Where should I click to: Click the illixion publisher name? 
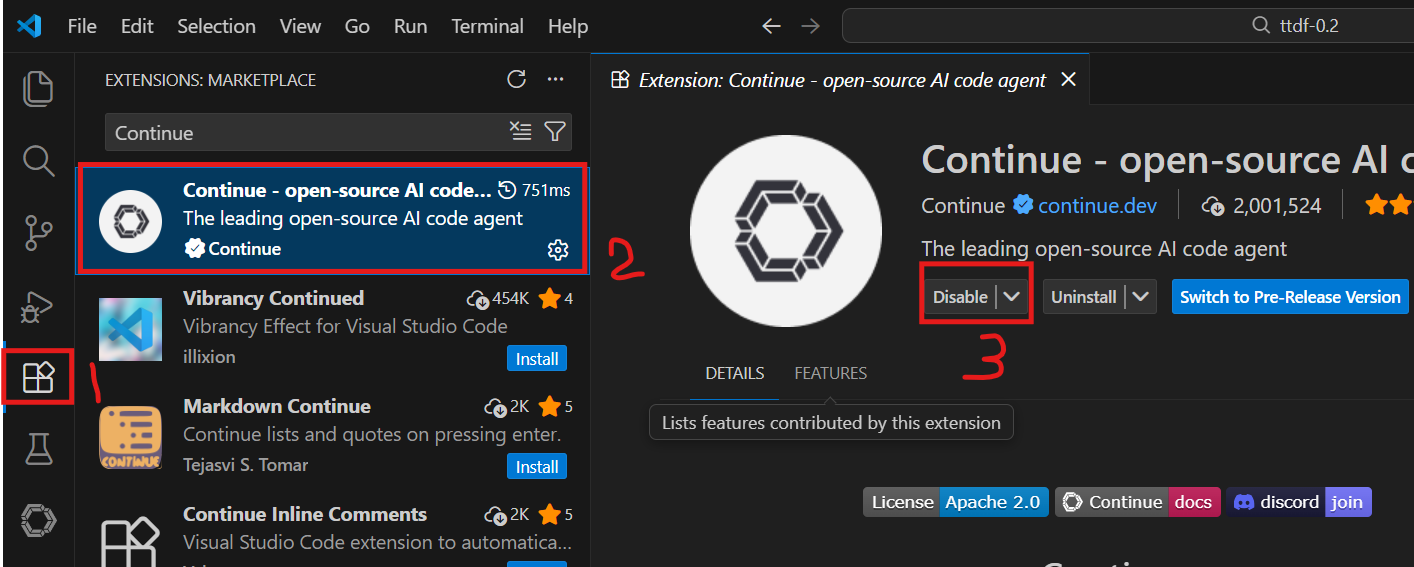click(210, 357)
